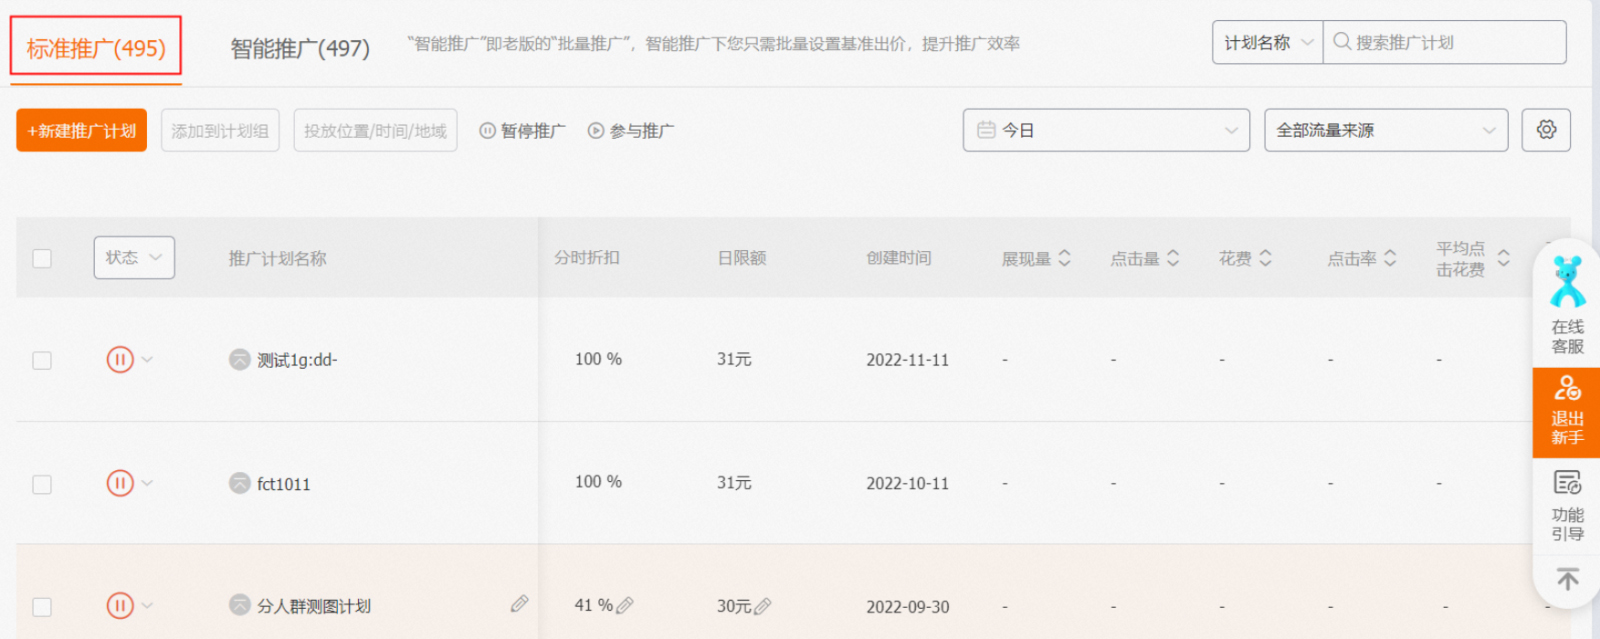The image size is (1600, 639).
Task: Open plan 分人群测图计划
Action: coord(314,606)
